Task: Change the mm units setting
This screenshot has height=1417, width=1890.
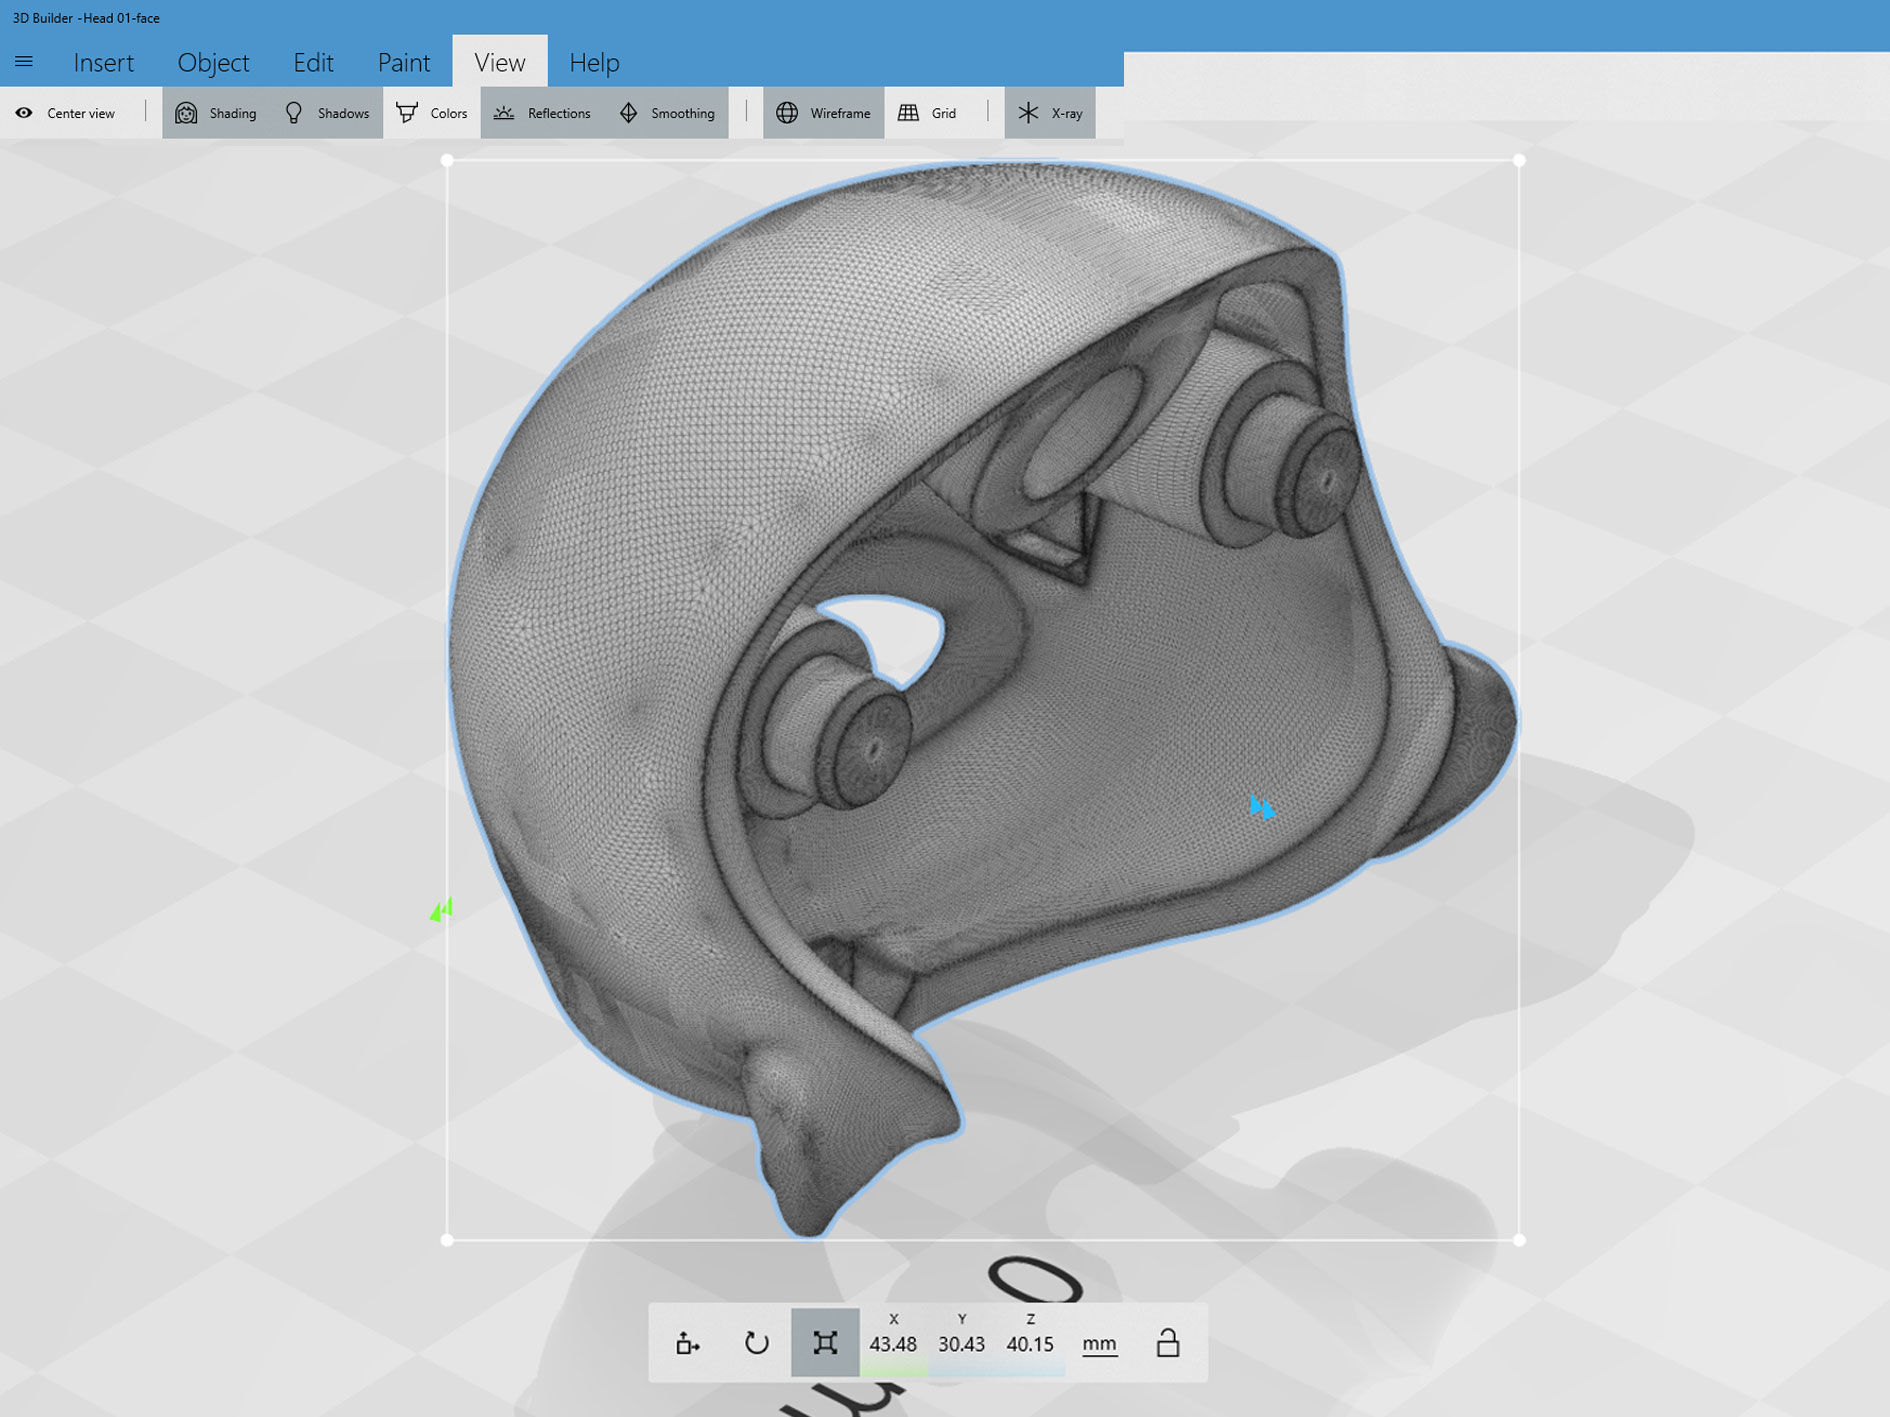Action: coord(1099,1344)
